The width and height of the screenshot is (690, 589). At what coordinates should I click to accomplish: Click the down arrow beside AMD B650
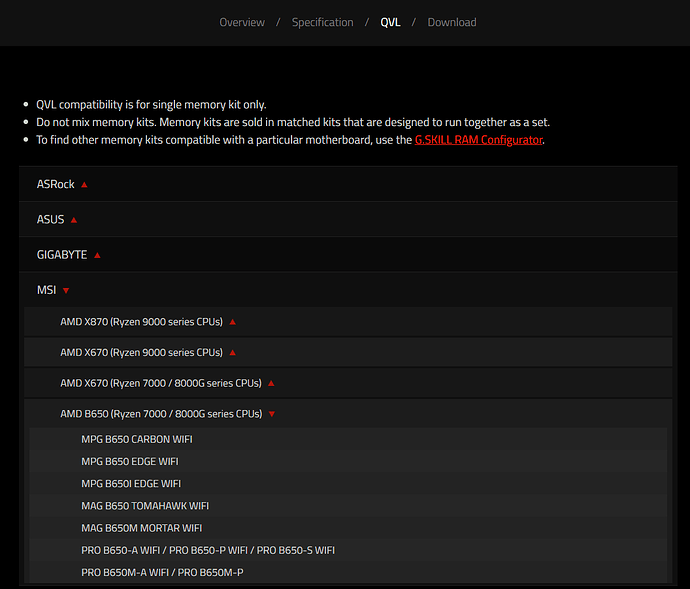[x=272, y=414]
